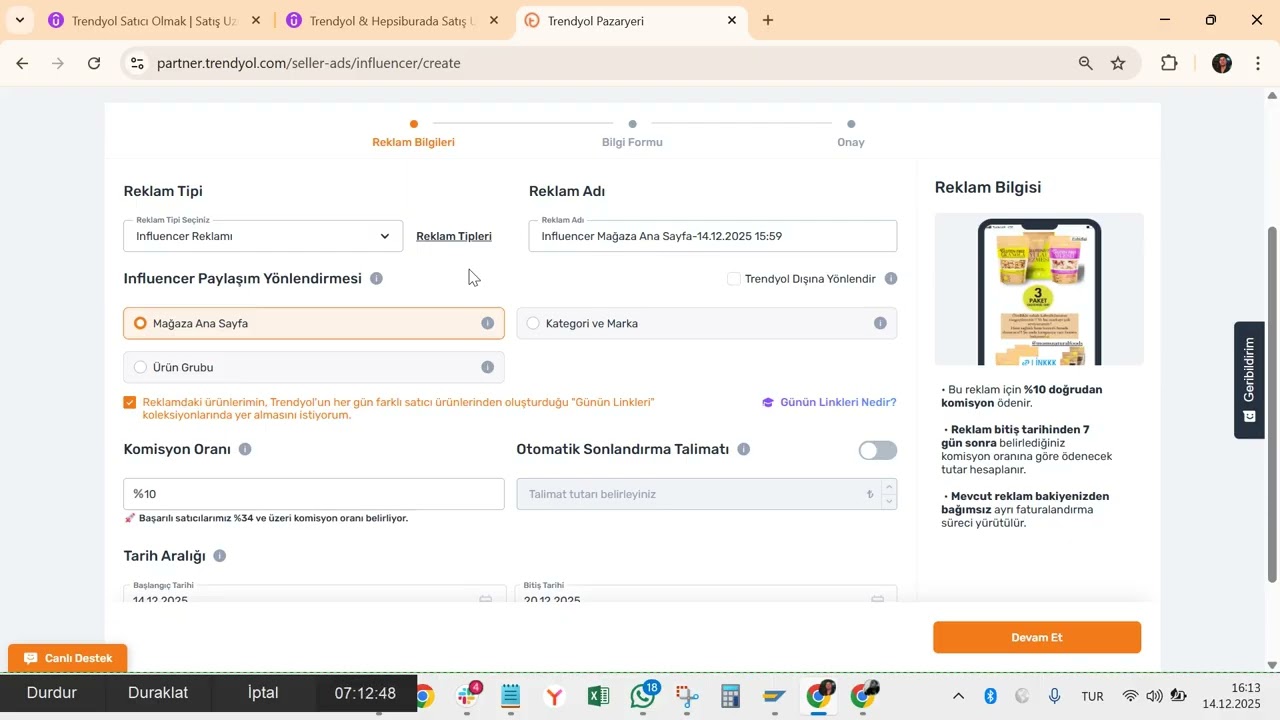The image size is (1280, 720).
Task: Click info icon beside Komisyon Oranı
Action: (245, 449)
